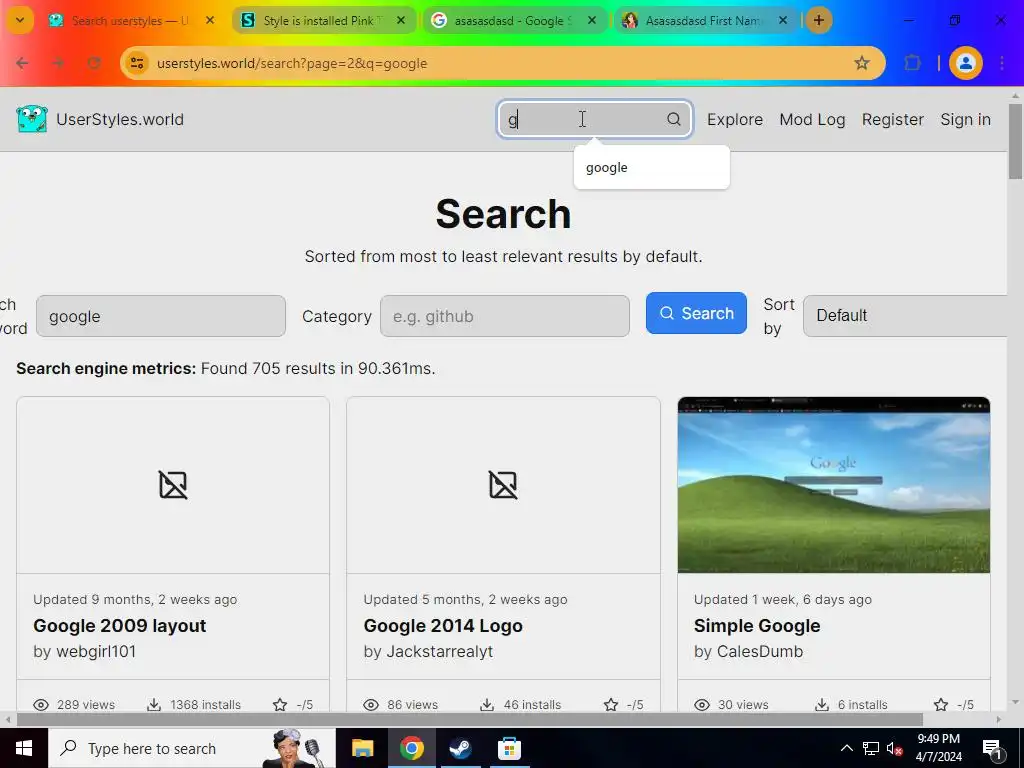Click the magnifier icon in header search box
The width and height of the screenshot is (1024, 768).
(673, 120)
